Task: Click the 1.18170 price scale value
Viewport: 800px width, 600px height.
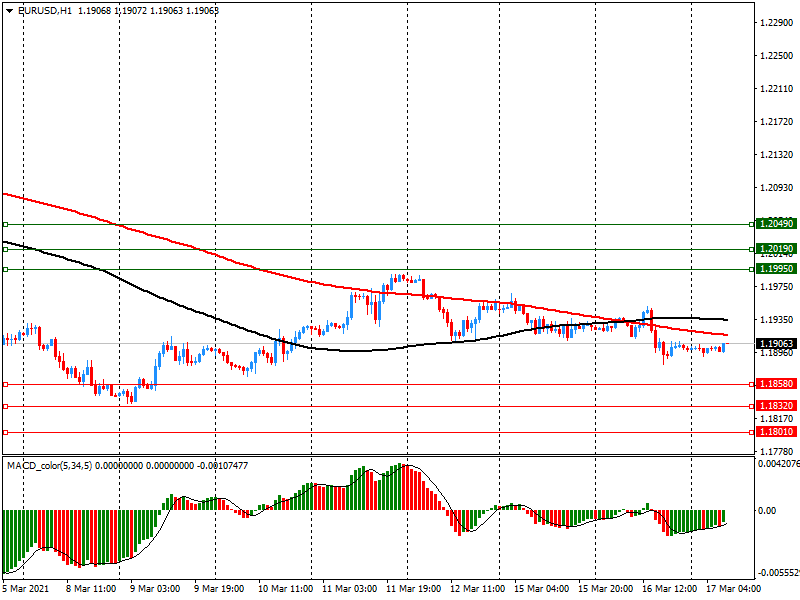Action: click(x=777, y=419)
